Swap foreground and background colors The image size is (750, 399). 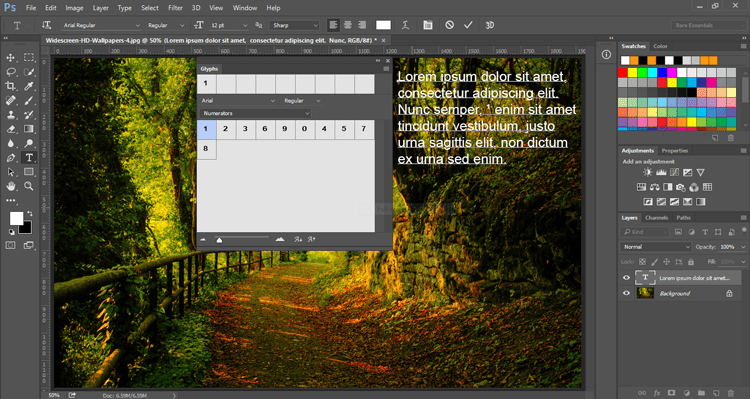click(30, 213)
